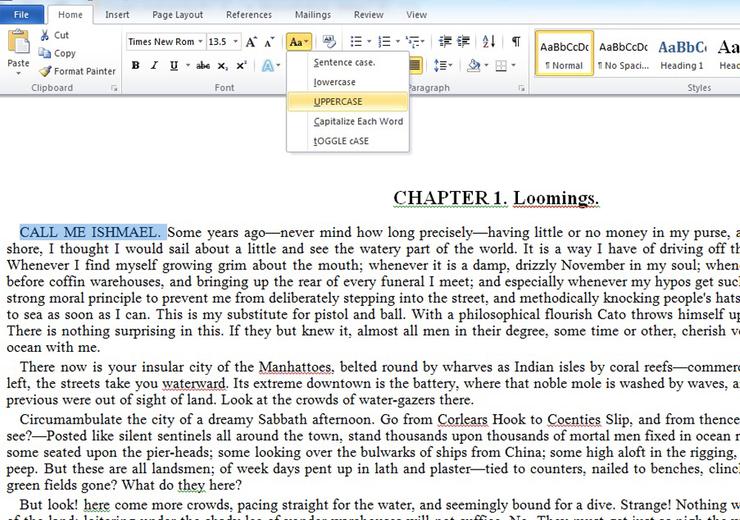Expand the Underline style dropdown arrow
Viewport: 740px width, 520px height.
(187, 65)
